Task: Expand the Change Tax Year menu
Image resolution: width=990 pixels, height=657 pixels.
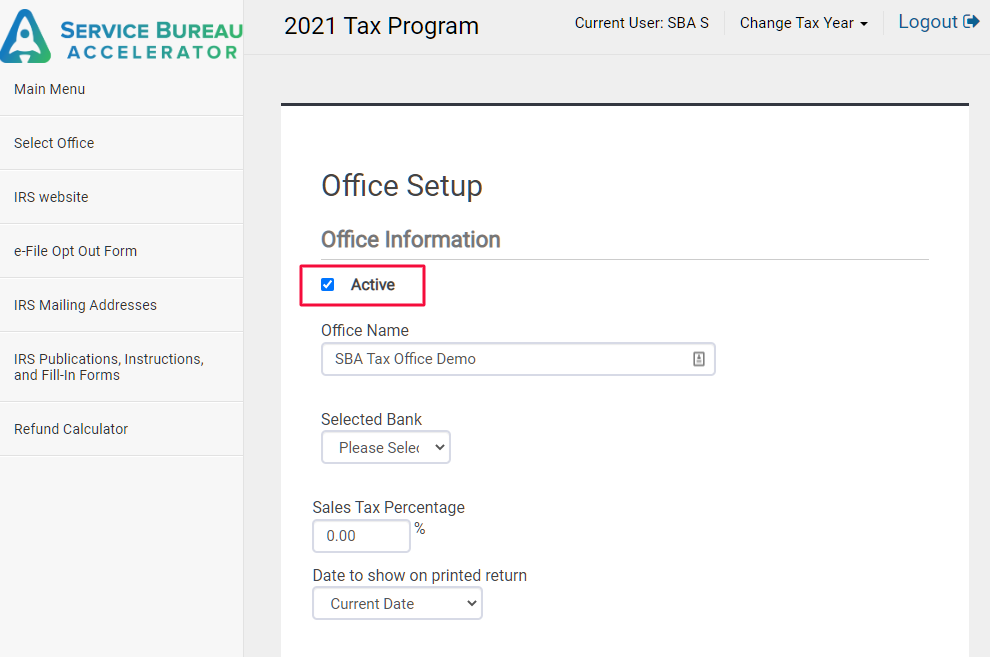Action: [803, 23]
